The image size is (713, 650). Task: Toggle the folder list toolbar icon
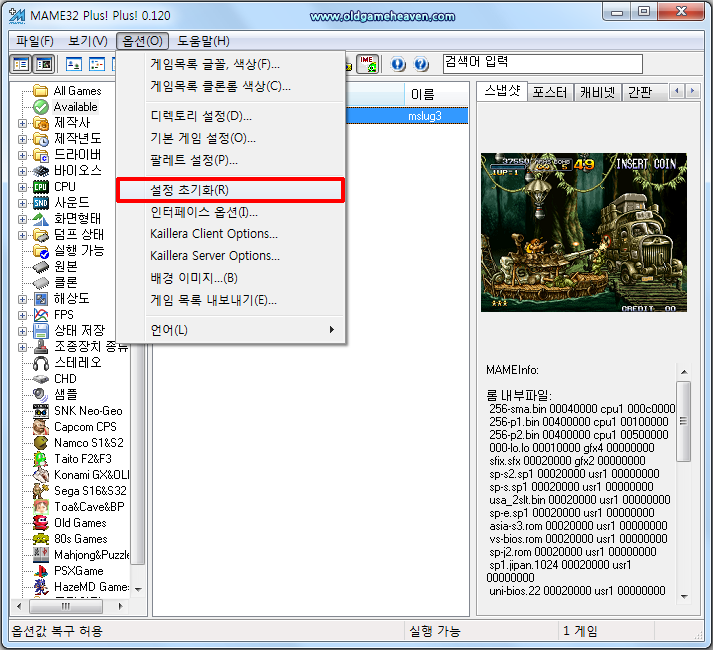[21, 64]
